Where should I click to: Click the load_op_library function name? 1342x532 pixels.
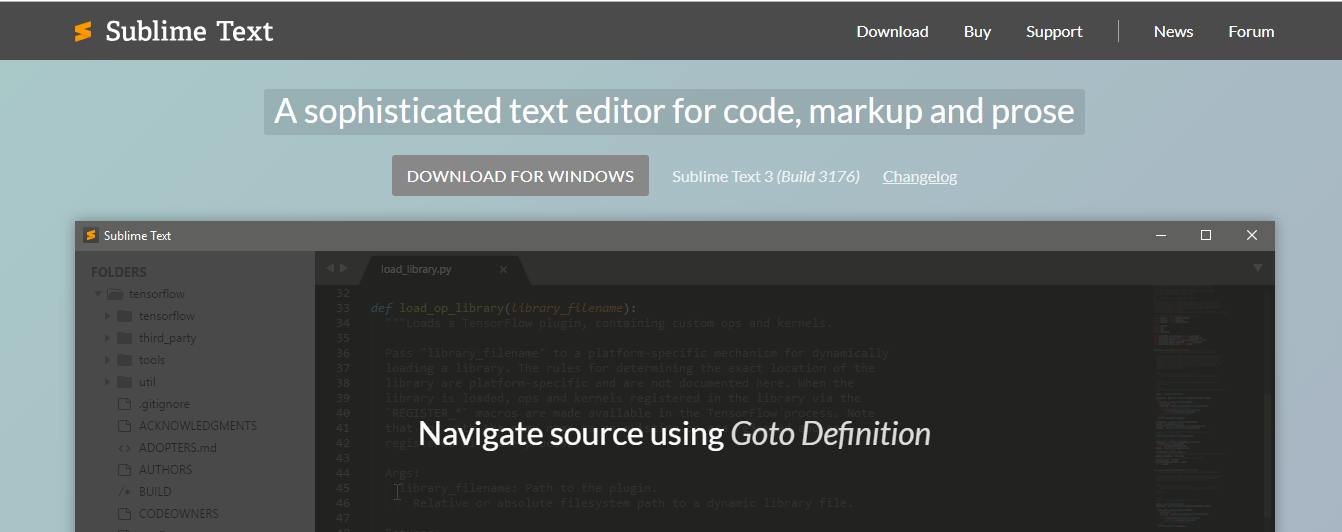coord(451,308)
